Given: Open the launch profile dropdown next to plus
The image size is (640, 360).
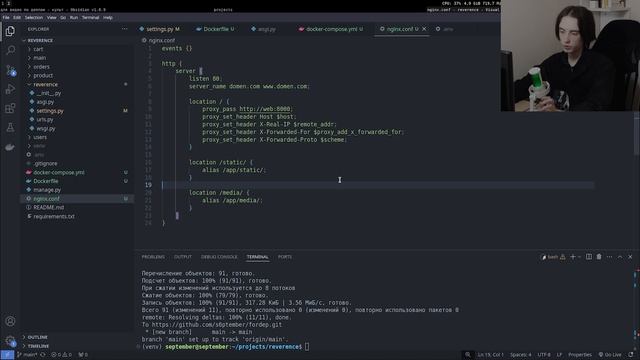Looking at the screenshot, I should tap(579, 257).
